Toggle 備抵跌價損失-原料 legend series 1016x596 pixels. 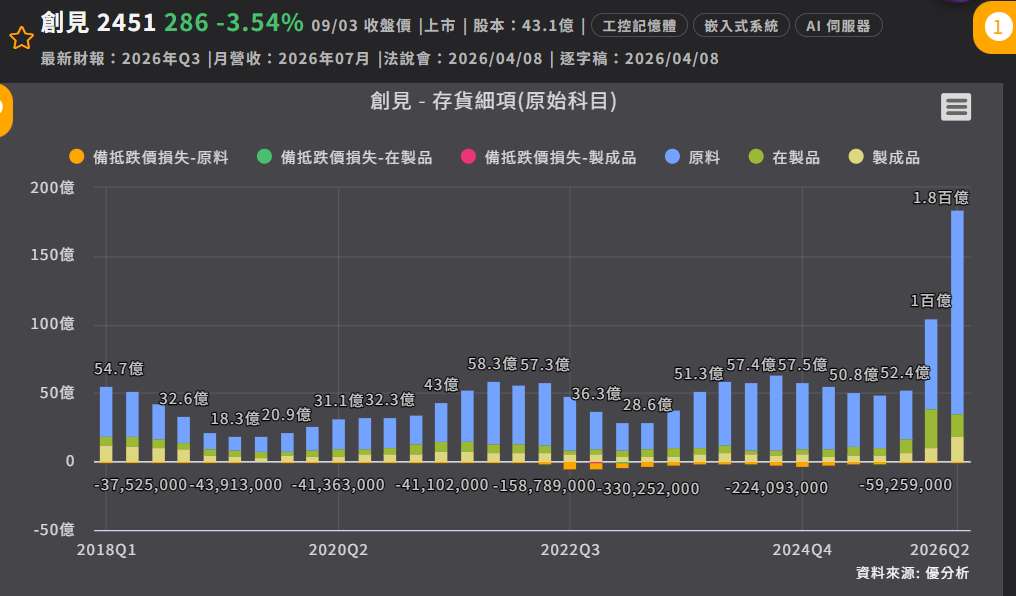click(149, 157)
